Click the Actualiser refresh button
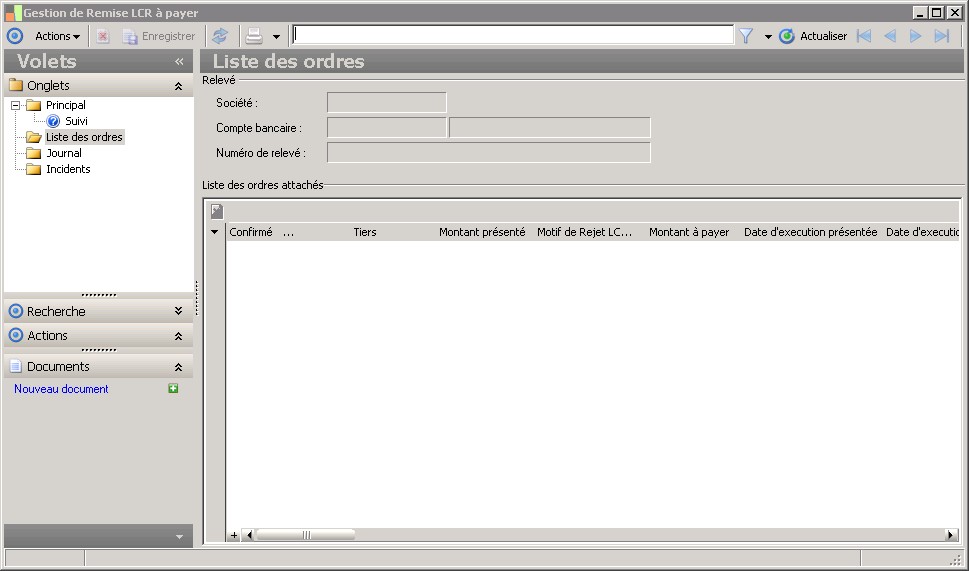This screenshot has width=969, height=571. (813, 36)
